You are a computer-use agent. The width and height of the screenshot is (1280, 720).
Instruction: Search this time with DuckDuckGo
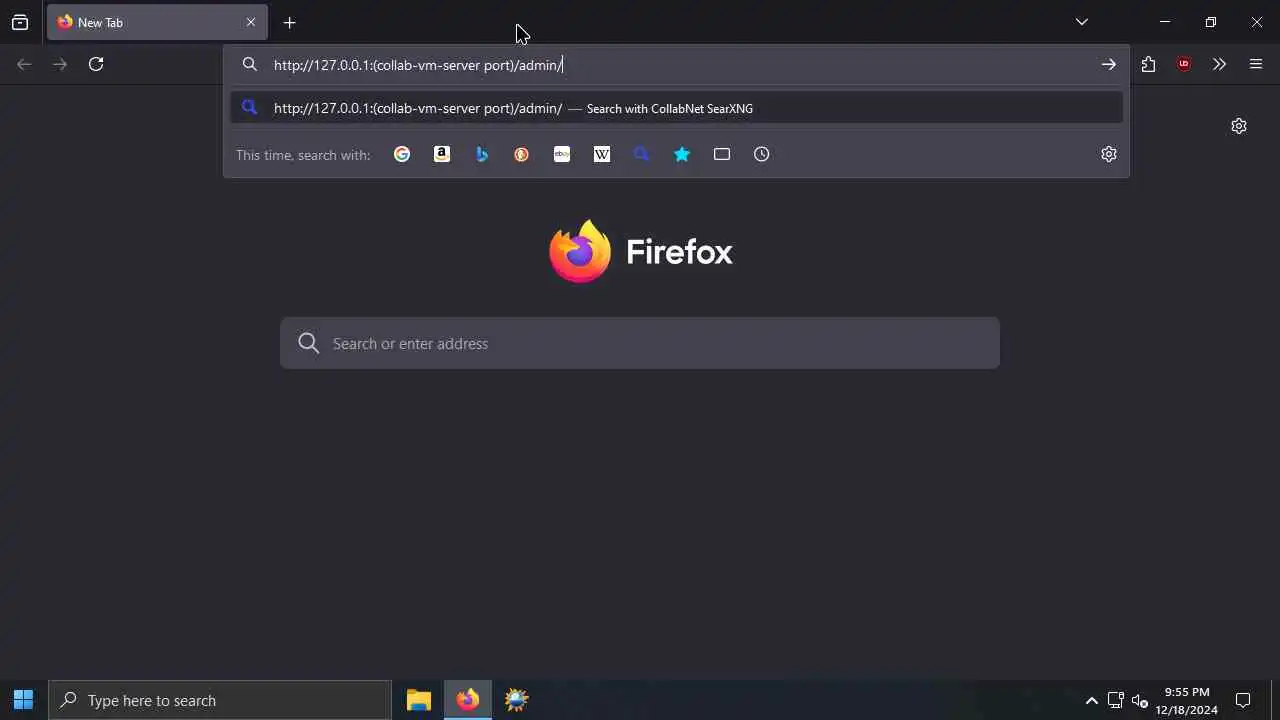(x=522, y=154)
